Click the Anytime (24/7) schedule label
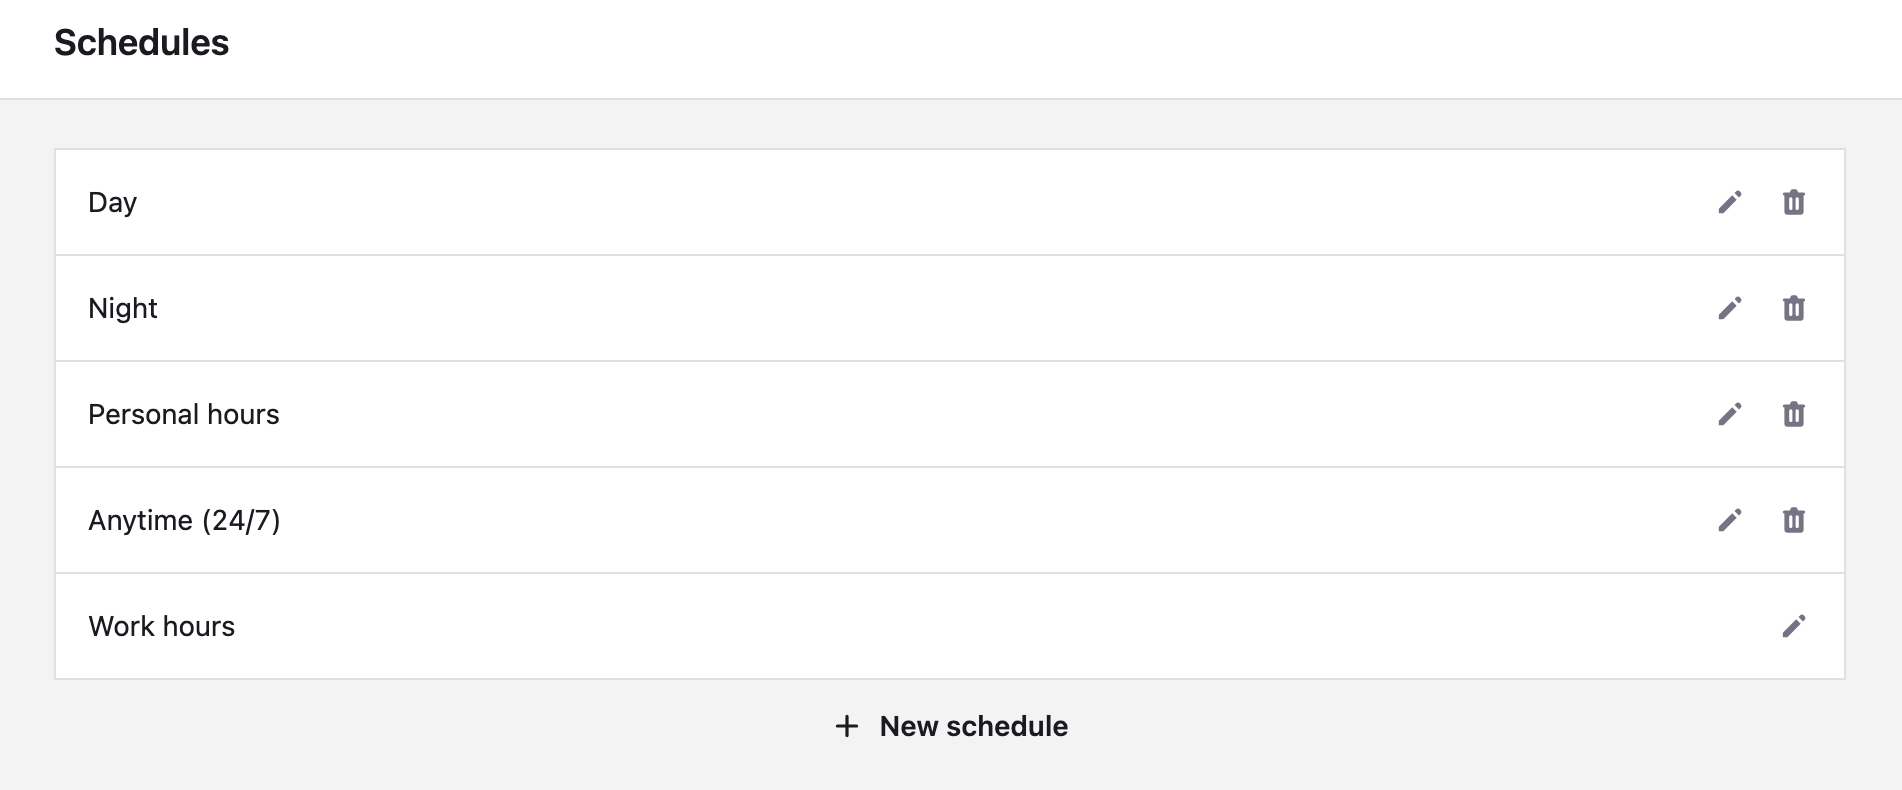Viewport: 1902px width, 790px height. point(184,520)
